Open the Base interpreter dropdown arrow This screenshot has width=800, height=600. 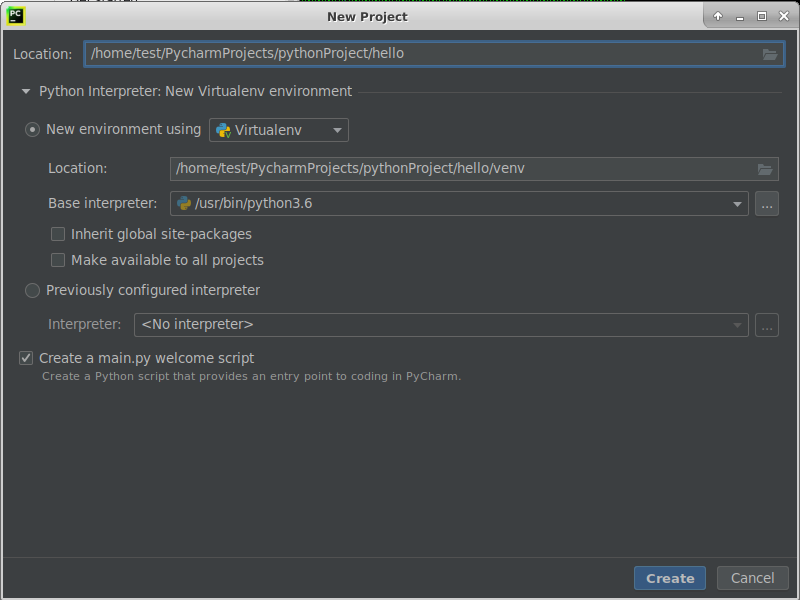(x=737, y=204)
